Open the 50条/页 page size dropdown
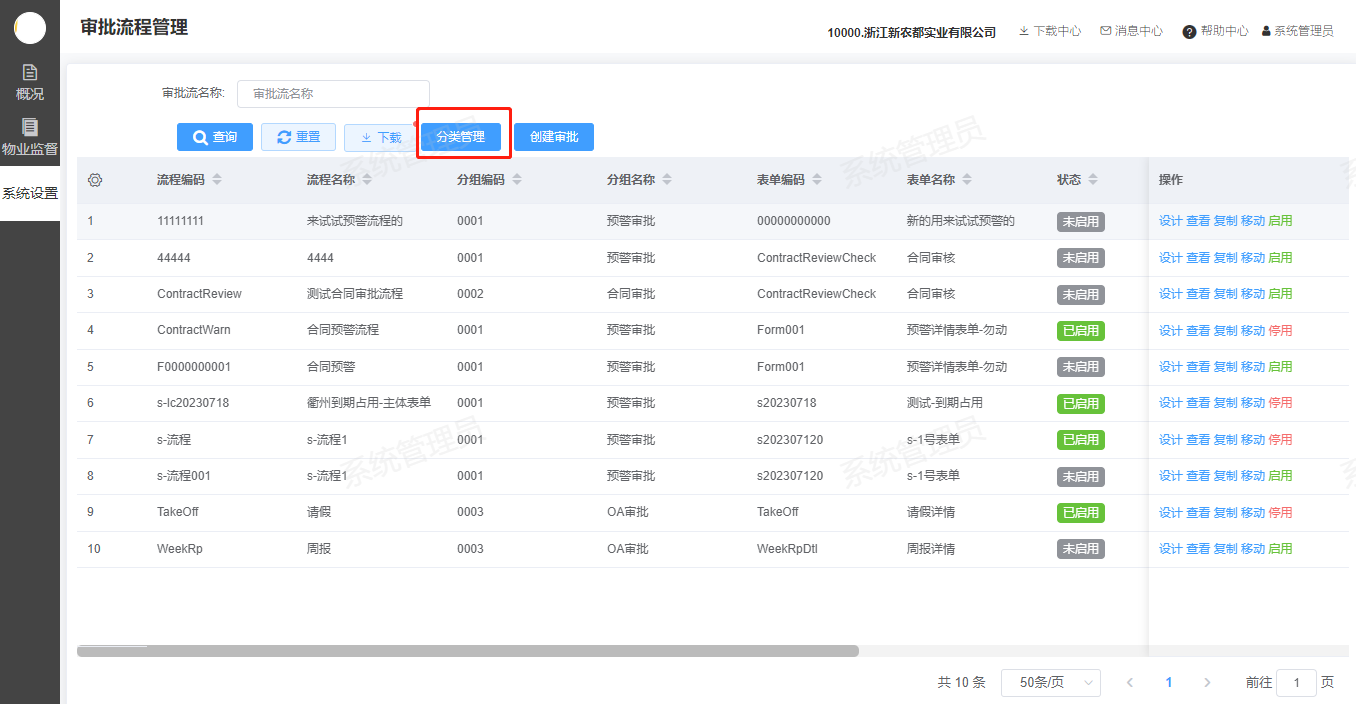Screen dimensions: 1356x704 point(1050,683)
